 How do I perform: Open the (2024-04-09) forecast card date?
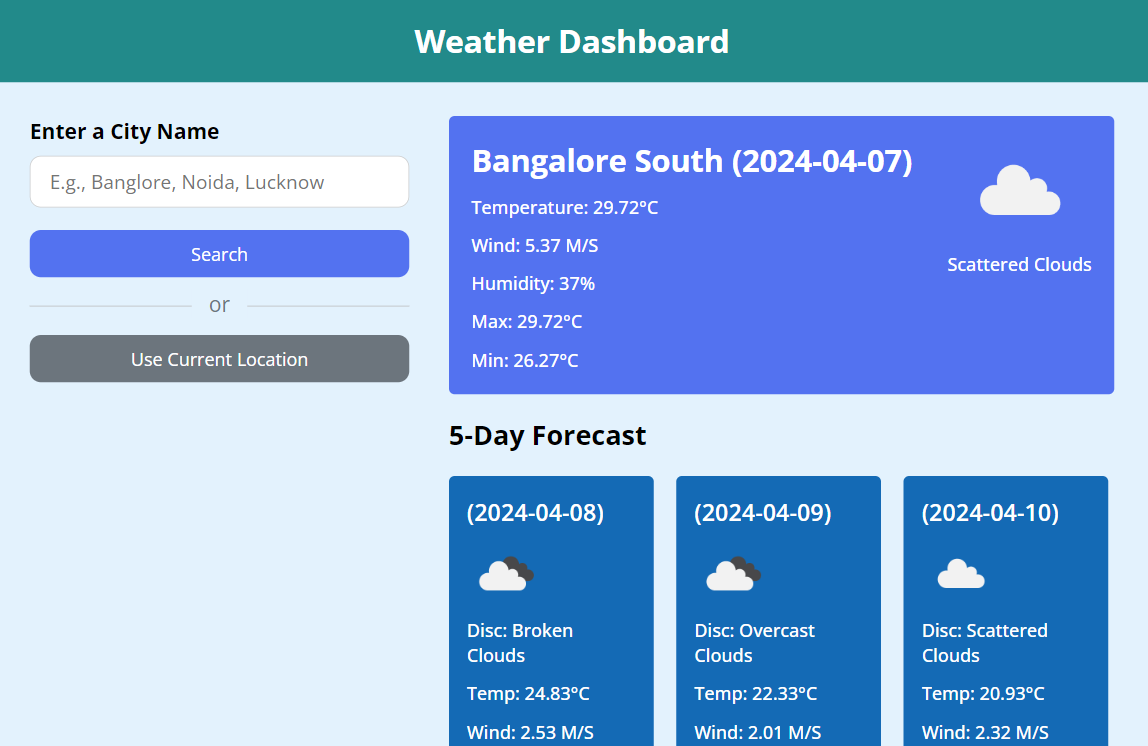(763, 512)
